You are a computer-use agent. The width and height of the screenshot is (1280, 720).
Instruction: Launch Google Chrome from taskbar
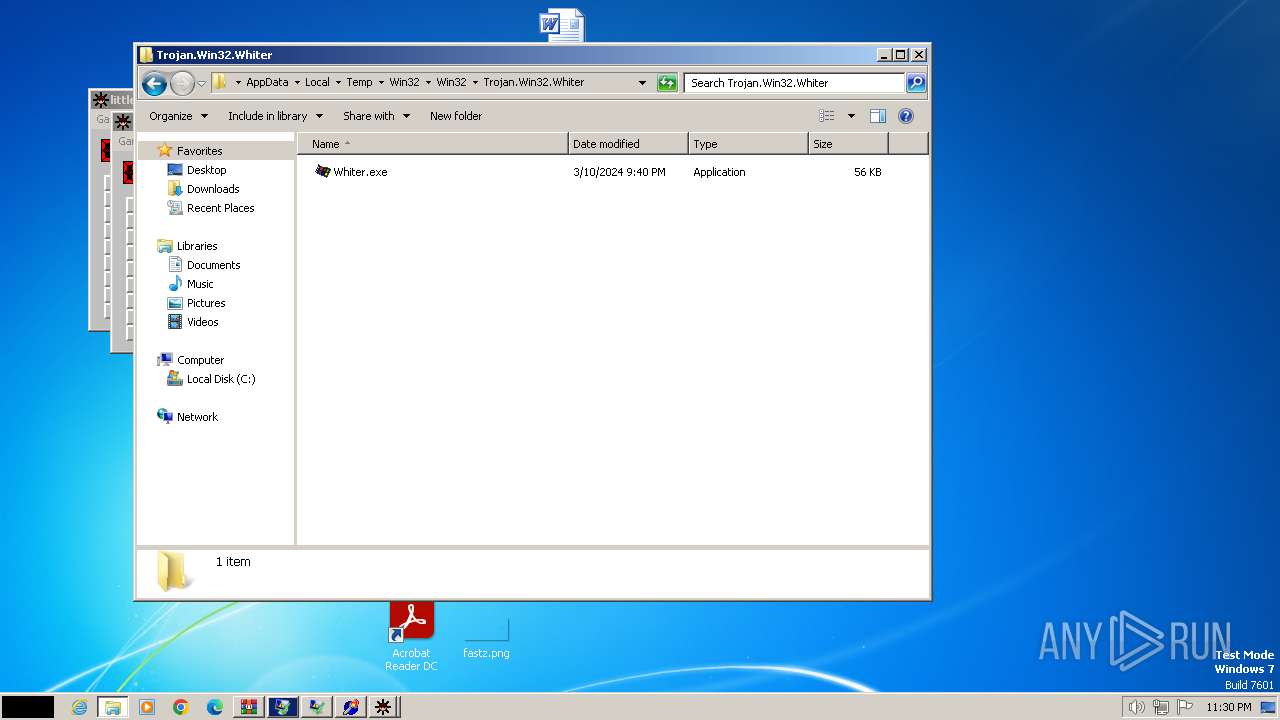[x=181, y=707]
